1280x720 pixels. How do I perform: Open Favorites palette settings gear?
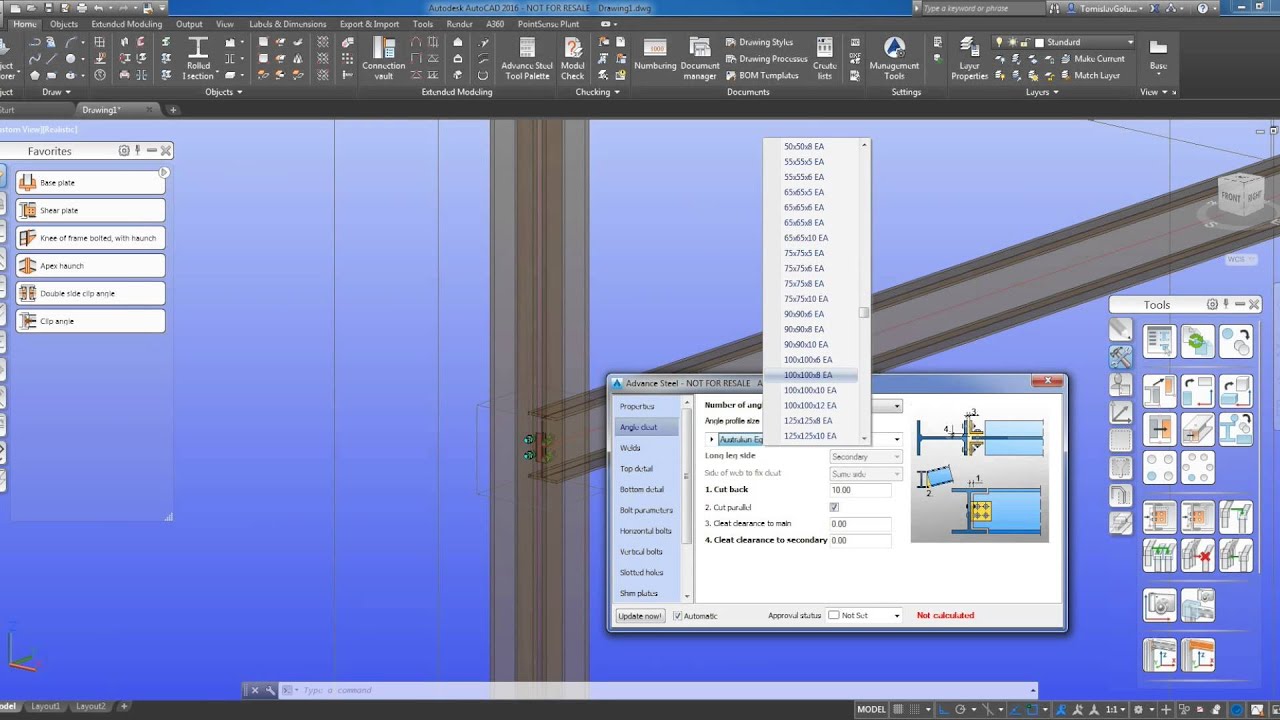pos(124,151)
